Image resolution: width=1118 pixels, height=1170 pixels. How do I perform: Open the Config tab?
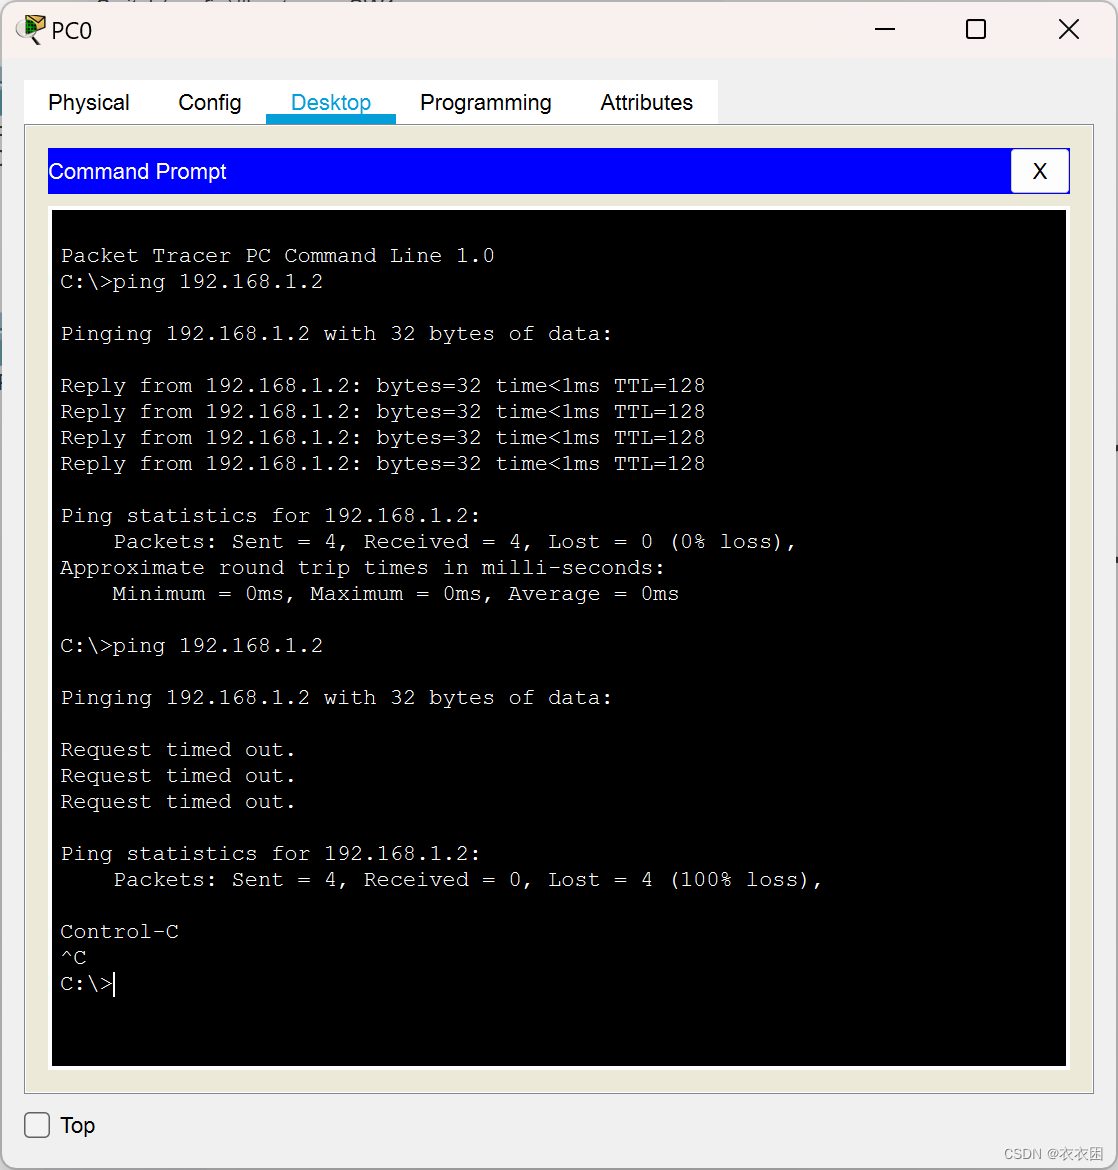tap(210, 102)
